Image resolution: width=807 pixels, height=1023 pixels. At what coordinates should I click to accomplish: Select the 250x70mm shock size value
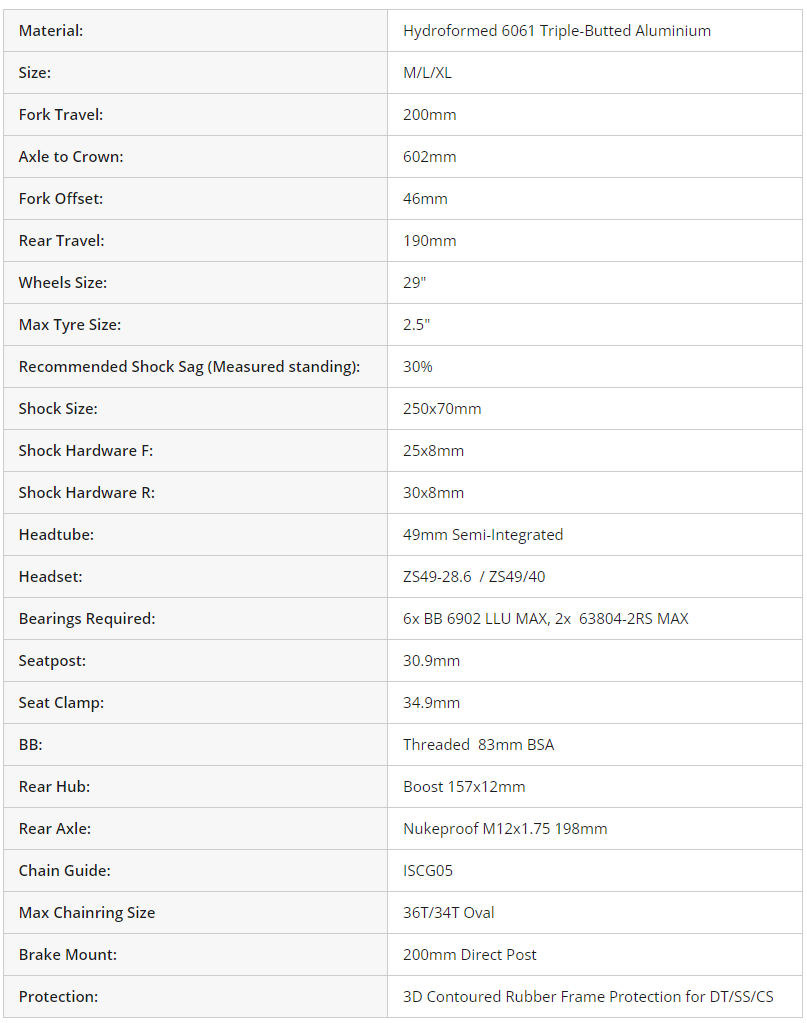click(442, 409)
